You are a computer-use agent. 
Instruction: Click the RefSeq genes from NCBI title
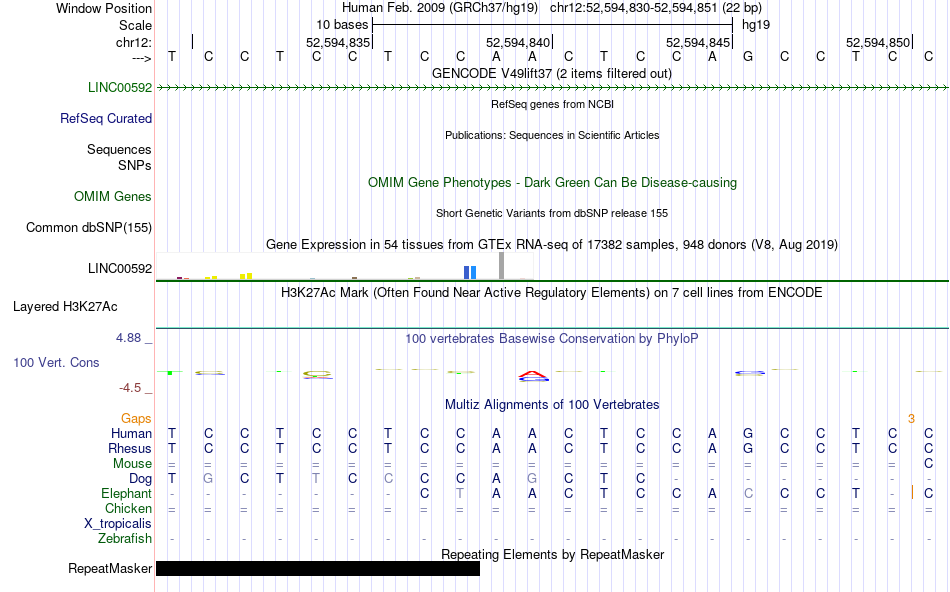pyautogui.click(x=553, y=104)
